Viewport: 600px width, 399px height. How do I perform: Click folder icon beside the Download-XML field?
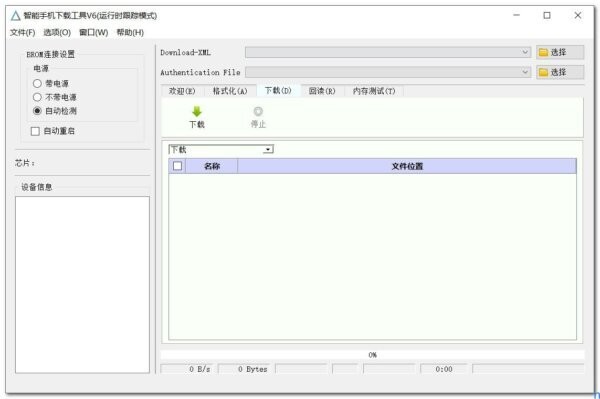[x=543, y=52]
